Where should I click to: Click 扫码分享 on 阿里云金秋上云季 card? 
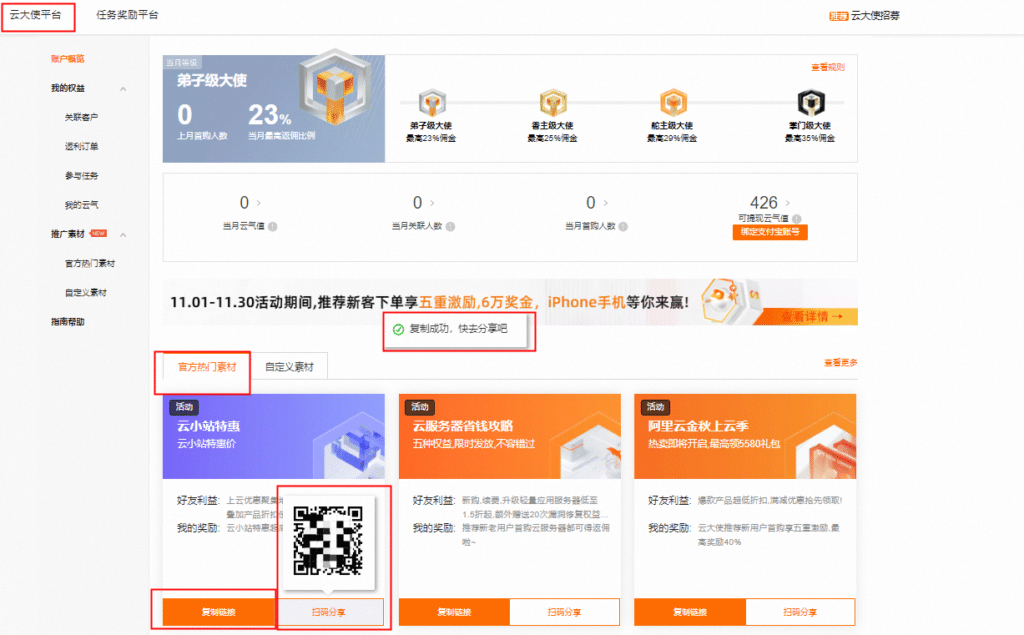click(800, 612)
